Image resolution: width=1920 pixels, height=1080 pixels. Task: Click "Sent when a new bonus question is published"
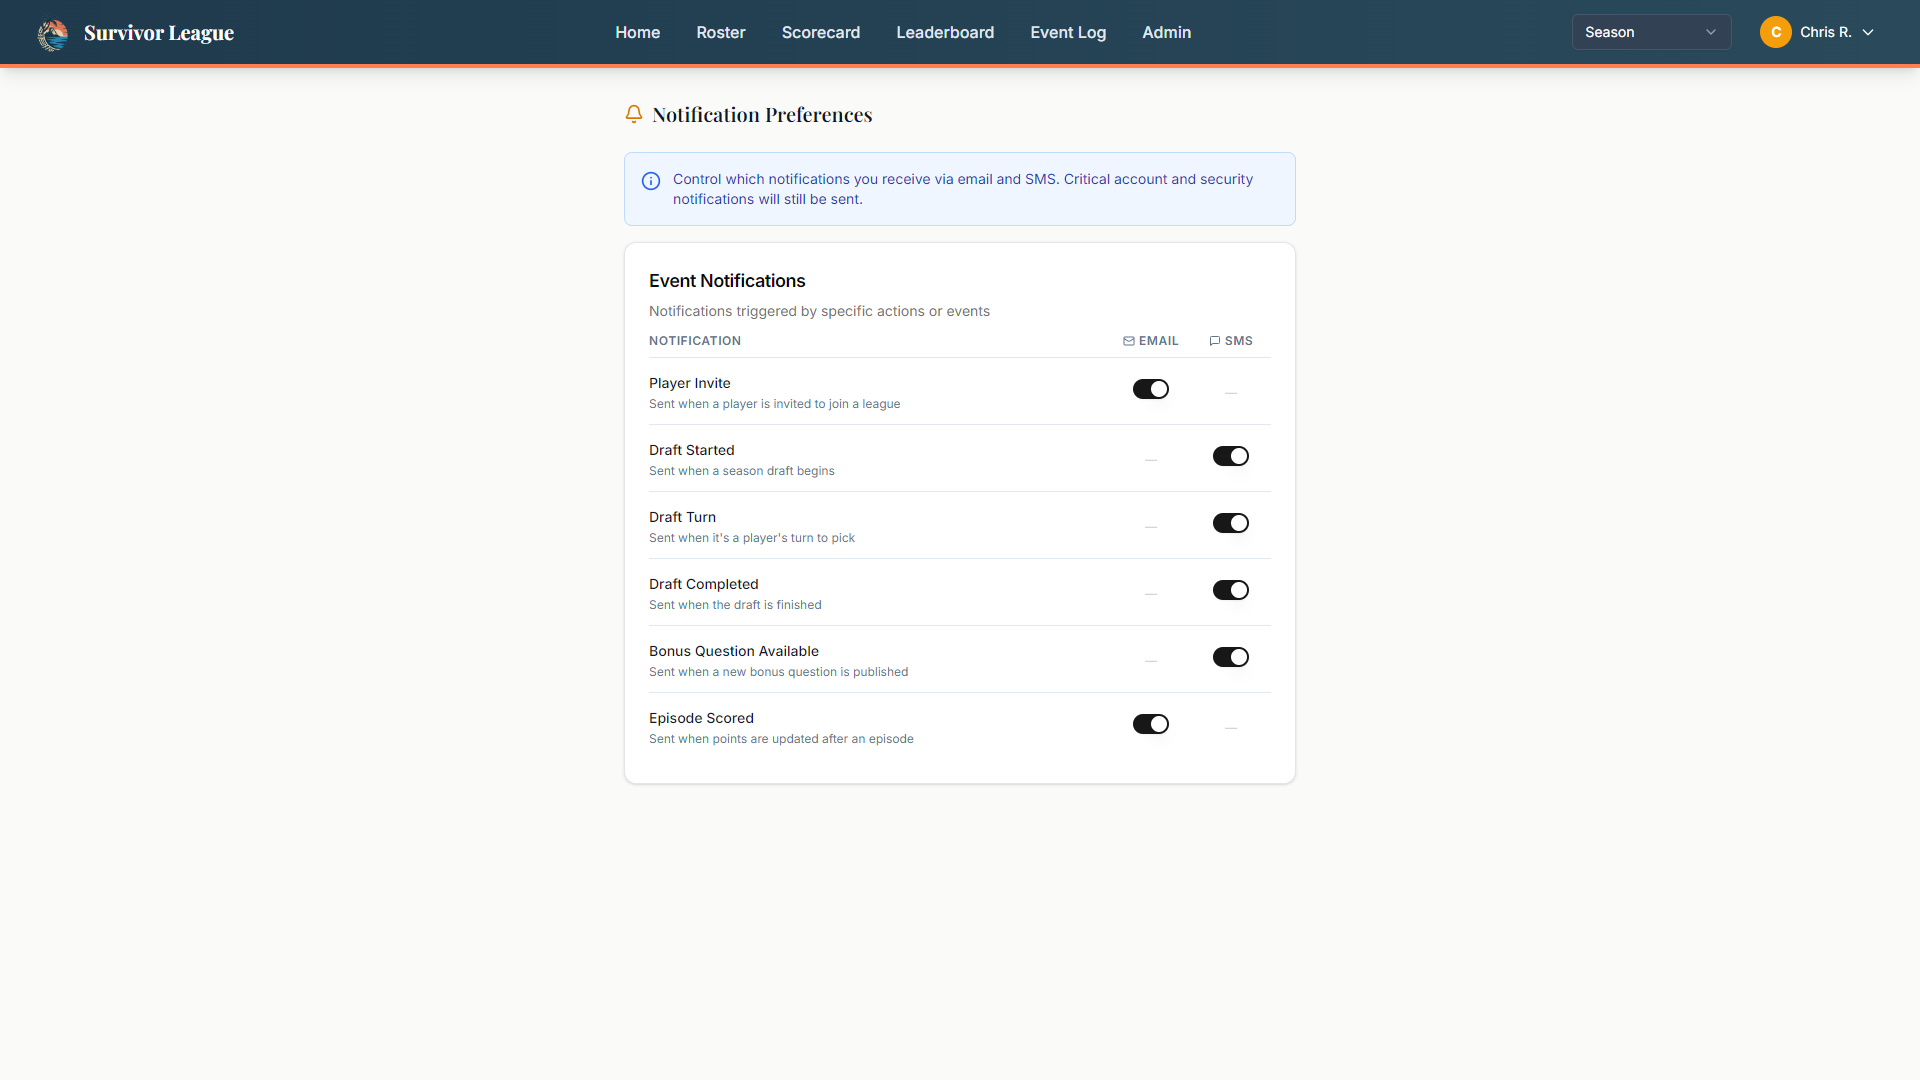779,672
